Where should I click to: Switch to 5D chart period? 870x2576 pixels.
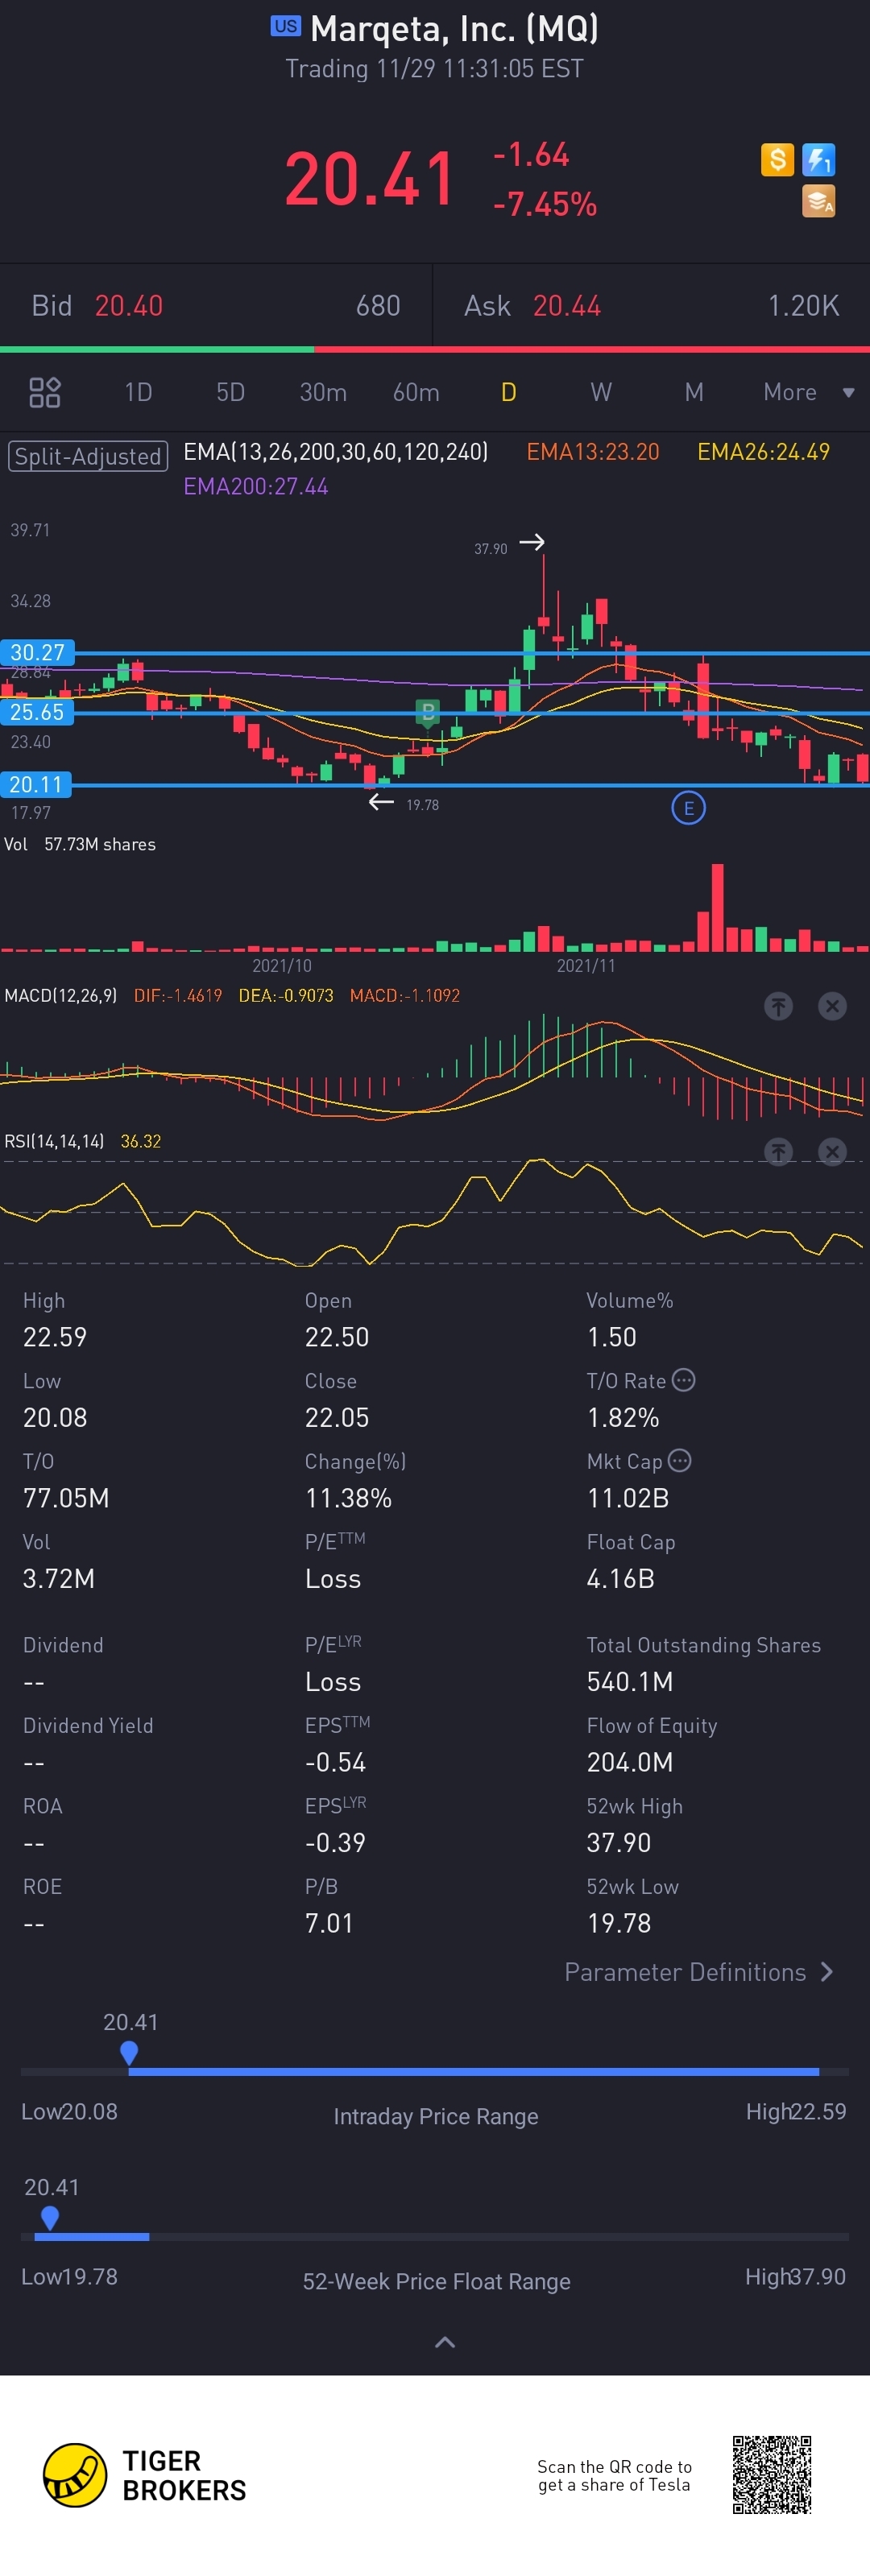[x=230, y=392]
